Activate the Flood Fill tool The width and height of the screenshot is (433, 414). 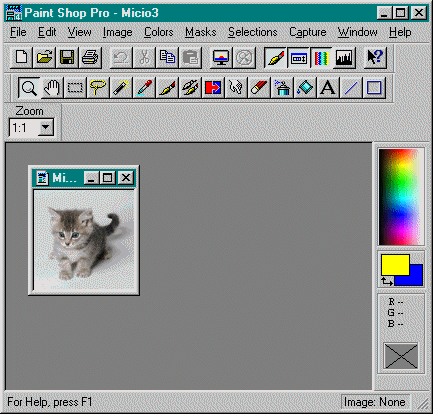point(305,88)
